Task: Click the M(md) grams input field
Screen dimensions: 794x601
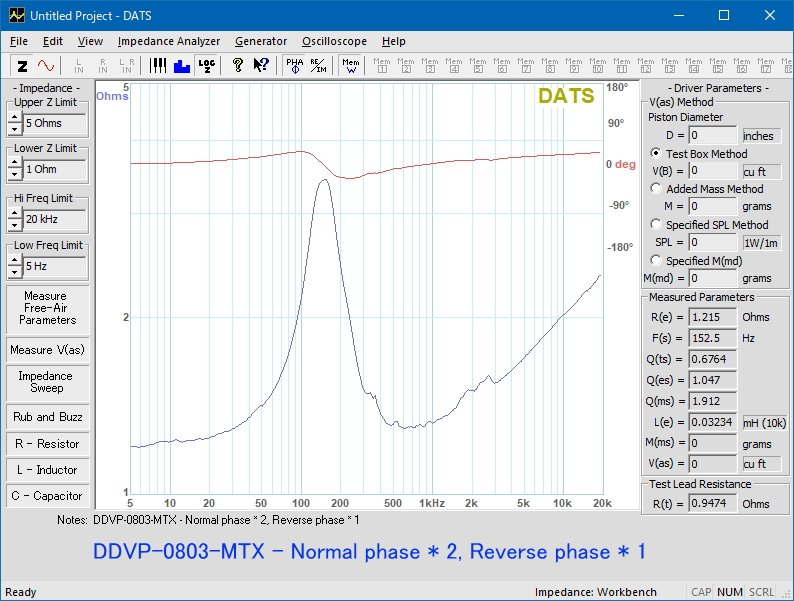Action: click(712, 278)
